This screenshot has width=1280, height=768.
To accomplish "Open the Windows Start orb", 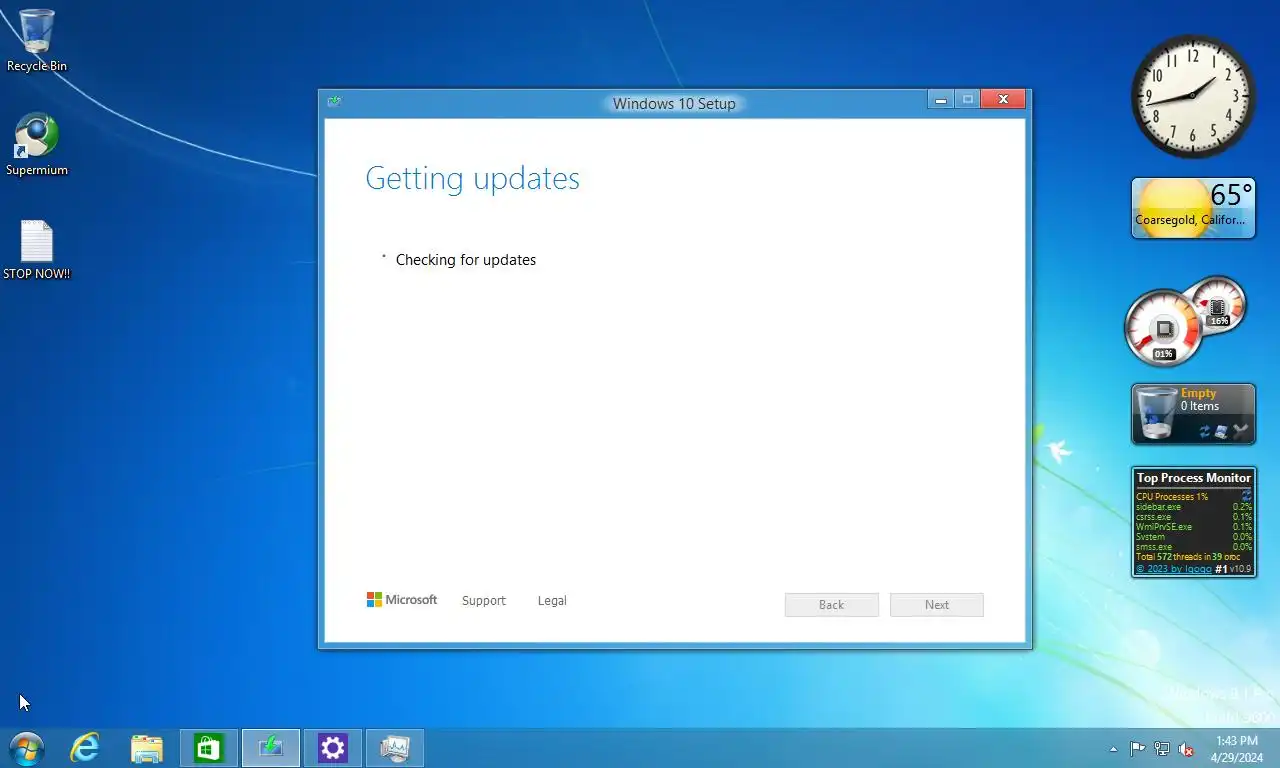I will [26, 748].
